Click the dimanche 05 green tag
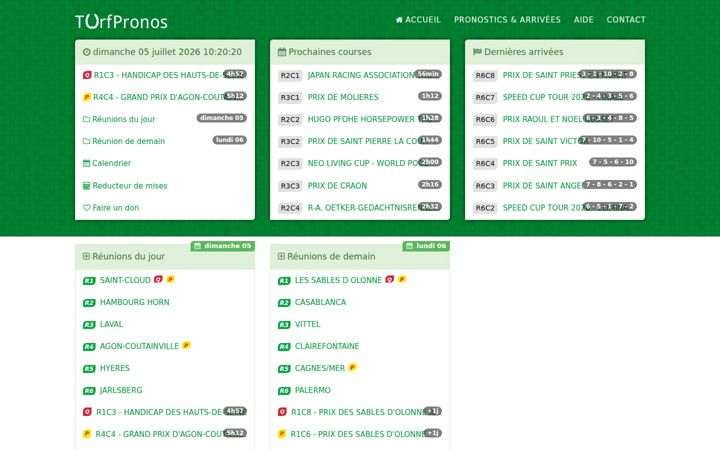The height and width of the screenshot is (450, 720). pyautogui.click(x=223, y=246)
